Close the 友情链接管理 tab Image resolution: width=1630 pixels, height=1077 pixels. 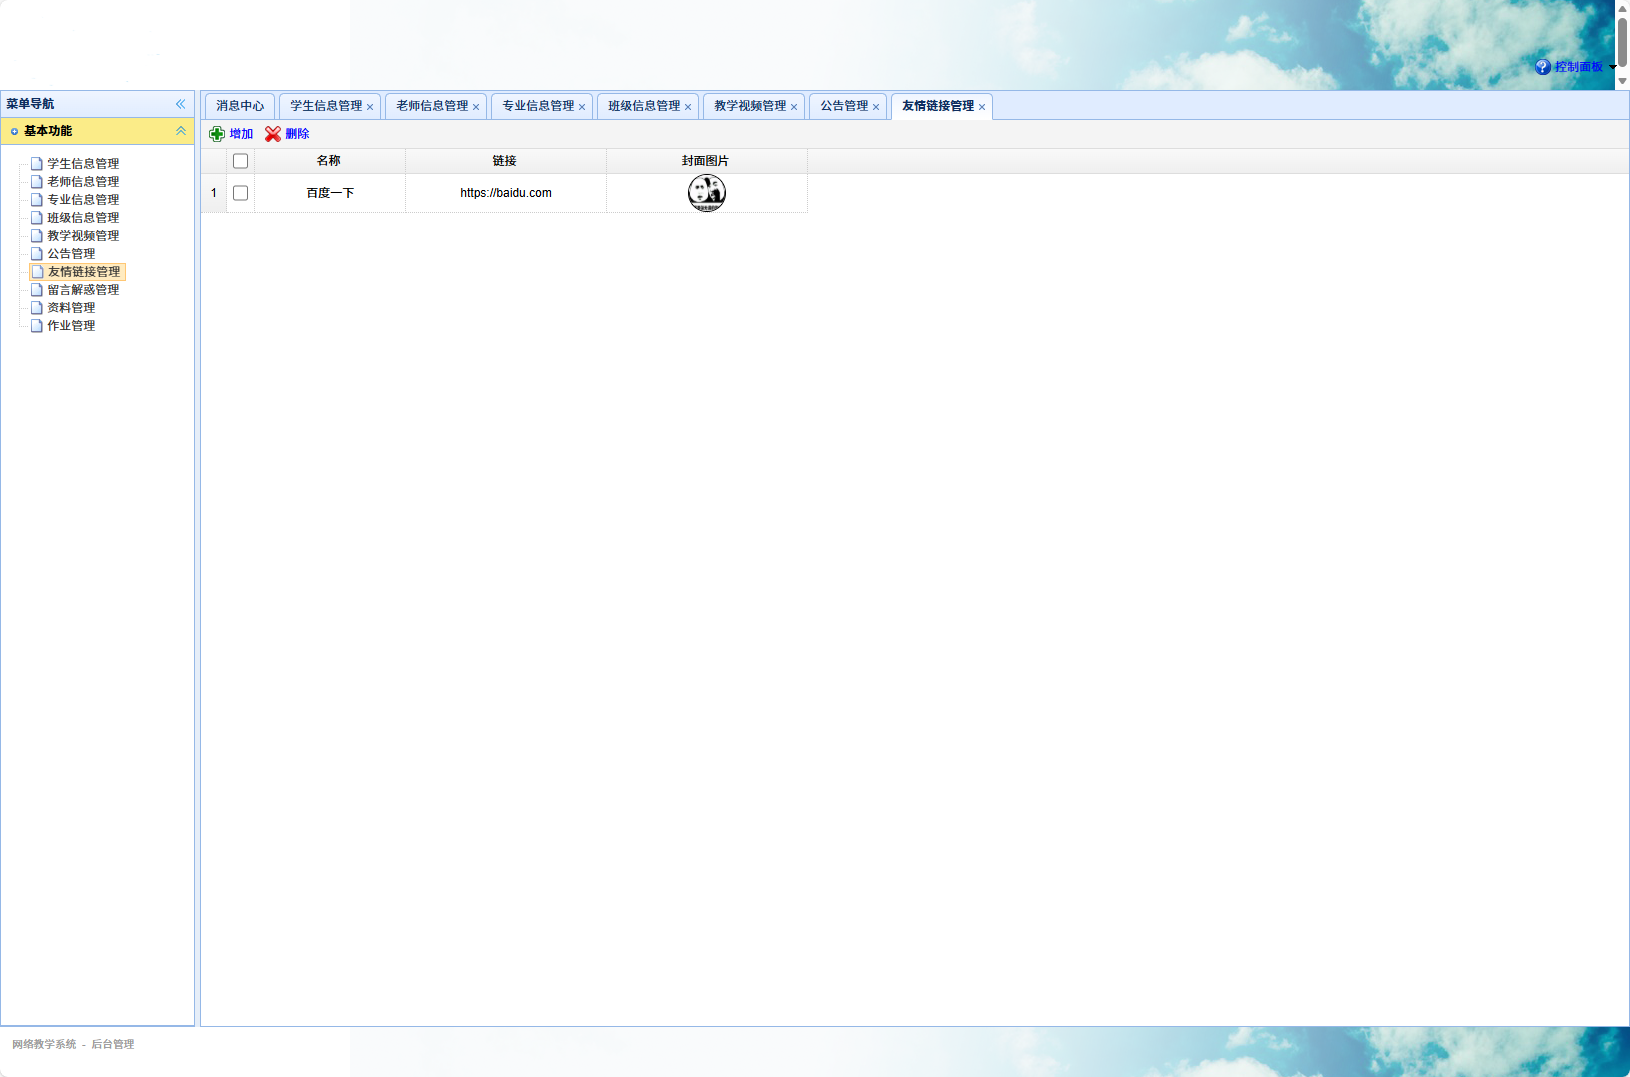tap(982, 107)
